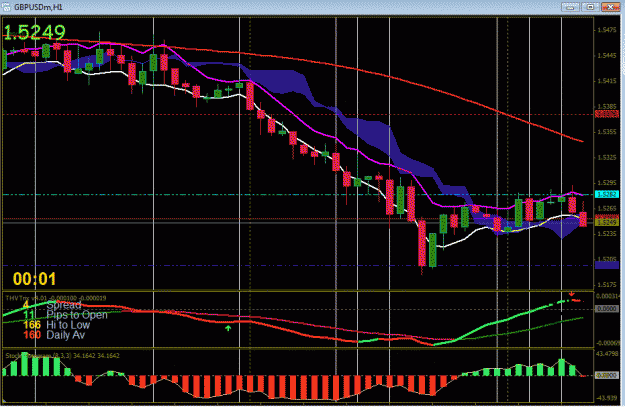Image resolution: width=625 pixels, height=407 pixels.
Task: Click the 1.5295 price axis label
Action: point(607,183)
